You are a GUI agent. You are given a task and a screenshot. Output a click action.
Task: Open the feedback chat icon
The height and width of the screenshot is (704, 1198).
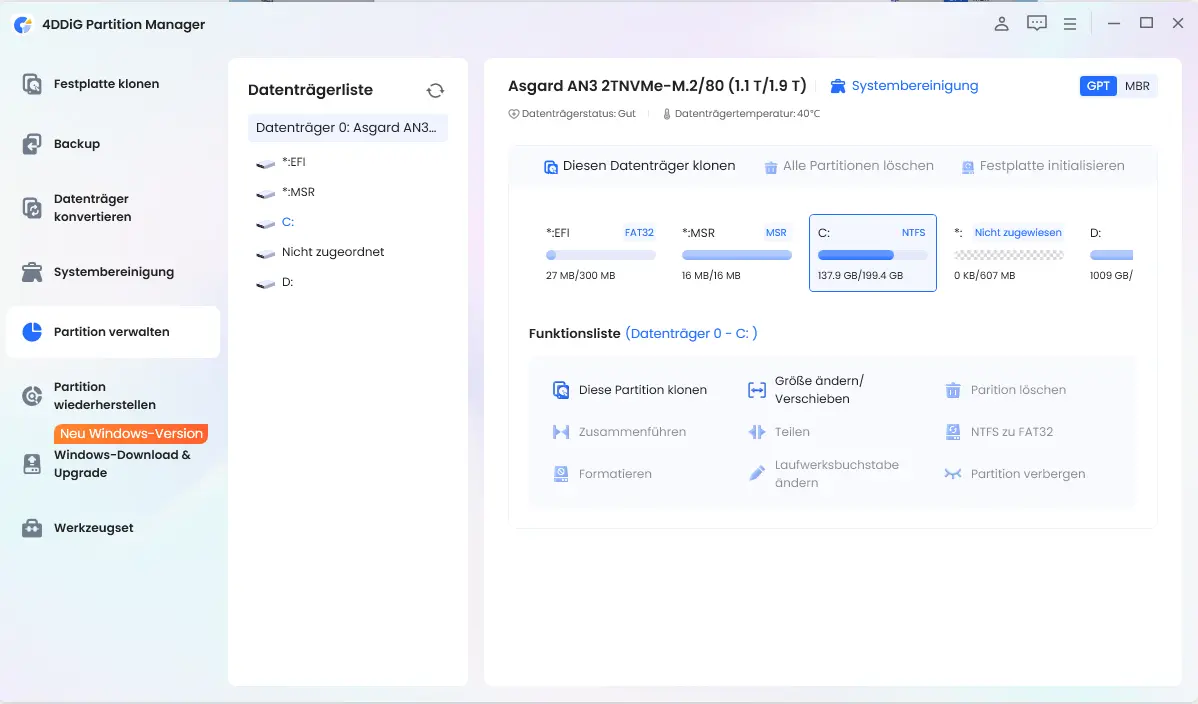pyautogui.click(x=1037, y=24)
